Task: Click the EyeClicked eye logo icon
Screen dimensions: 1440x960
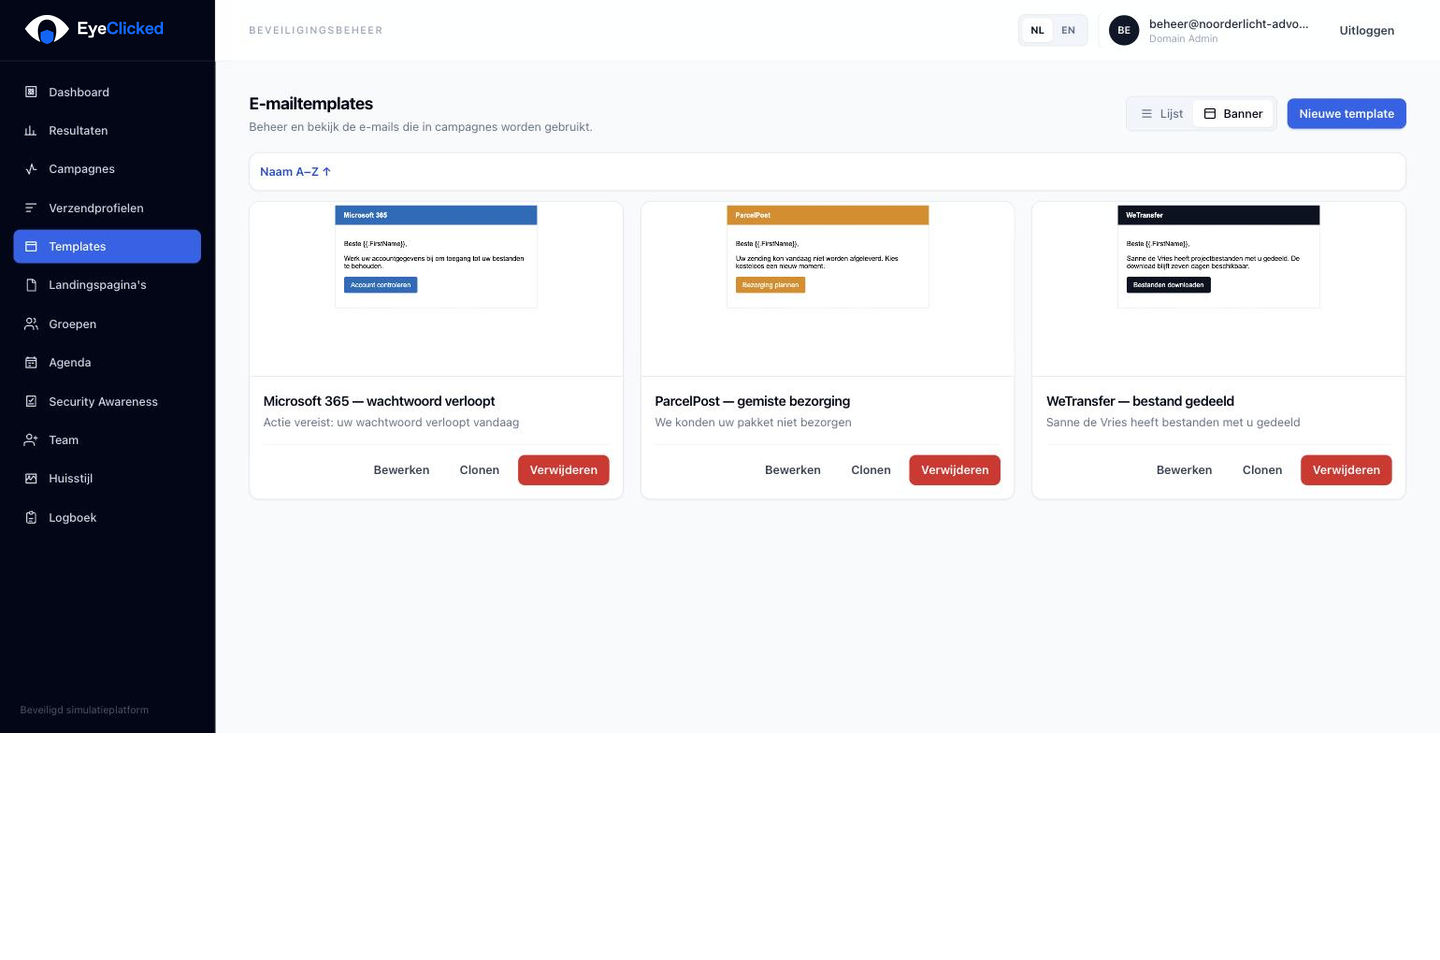Action: (x=47, y=29)
